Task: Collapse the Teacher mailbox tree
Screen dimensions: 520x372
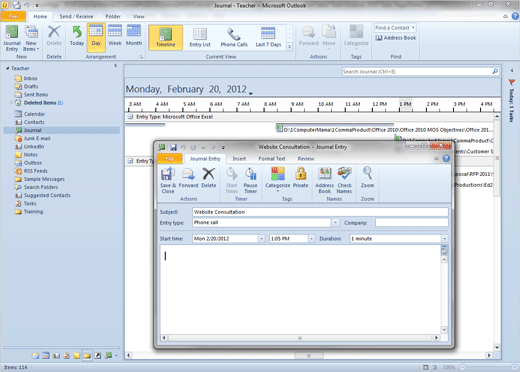Action: tap(7, 68)
